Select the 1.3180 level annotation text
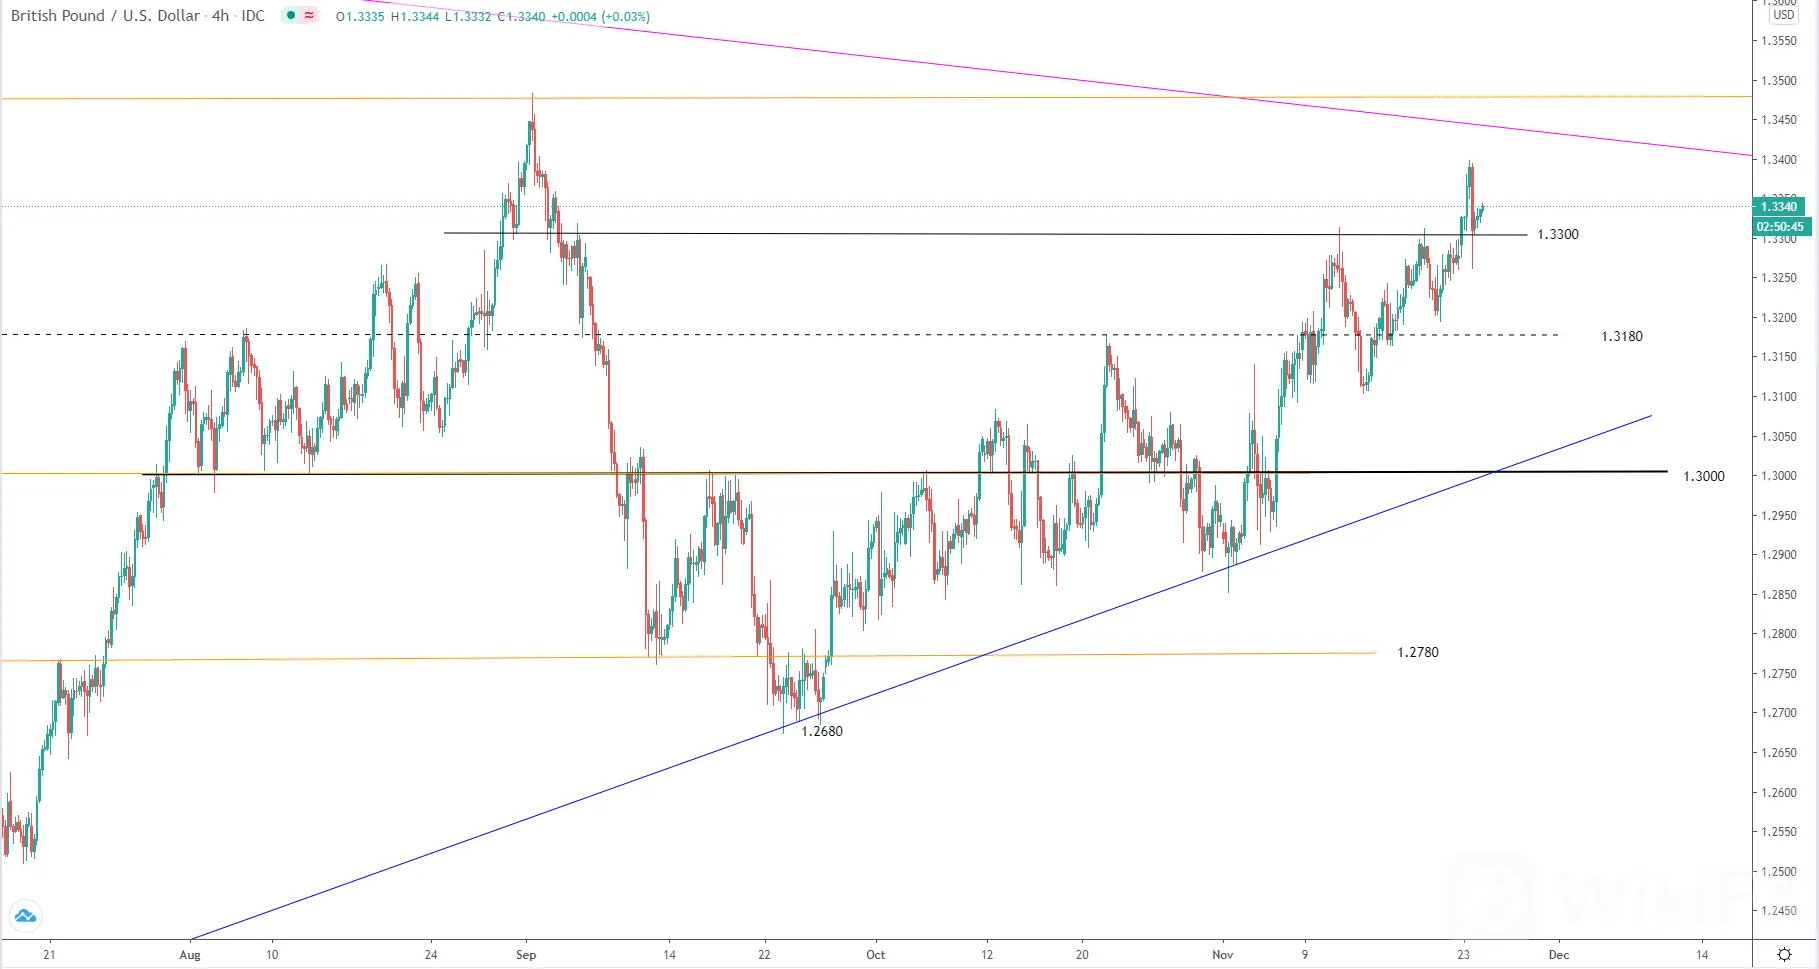1819x969 pixels. [x=1622, y=336]
